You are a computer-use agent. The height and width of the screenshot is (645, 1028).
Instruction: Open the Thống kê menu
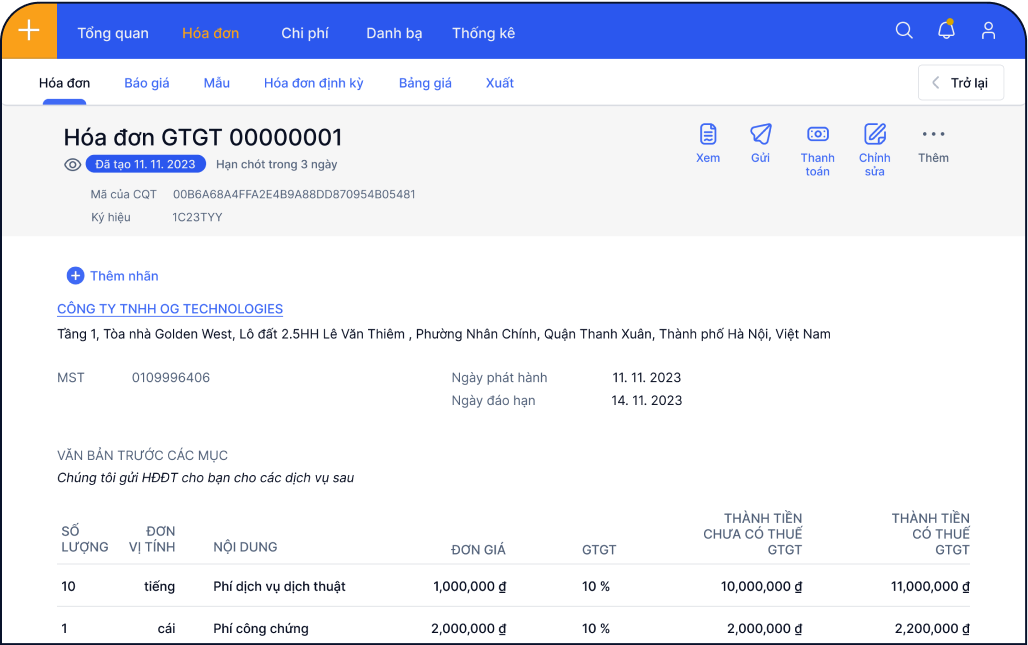point(483,33)
